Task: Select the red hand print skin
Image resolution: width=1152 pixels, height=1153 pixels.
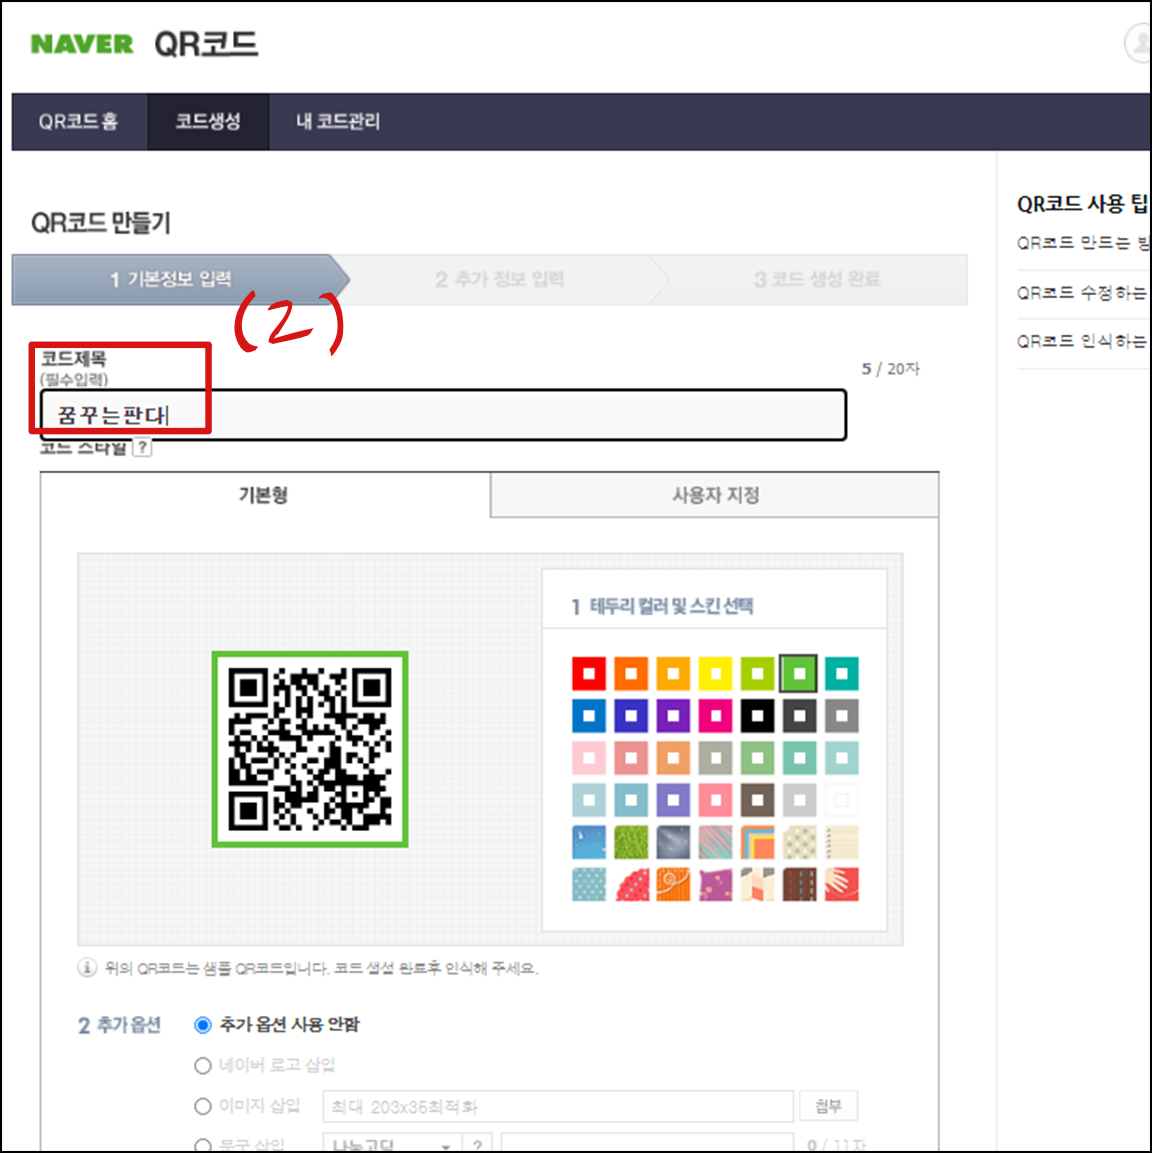Action: 842,885
